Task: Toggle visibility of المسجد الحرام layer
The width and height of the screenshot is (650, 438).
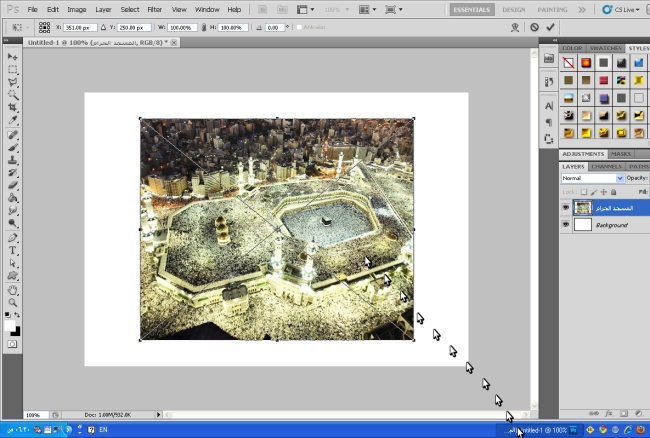Action: [566, 208]
